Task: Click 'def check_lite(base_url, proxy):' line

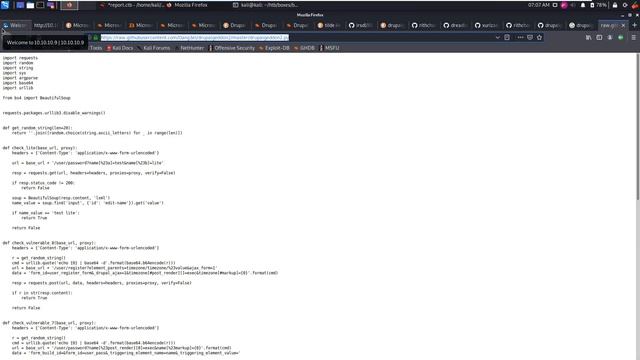Action: click(x=40, y=148)
